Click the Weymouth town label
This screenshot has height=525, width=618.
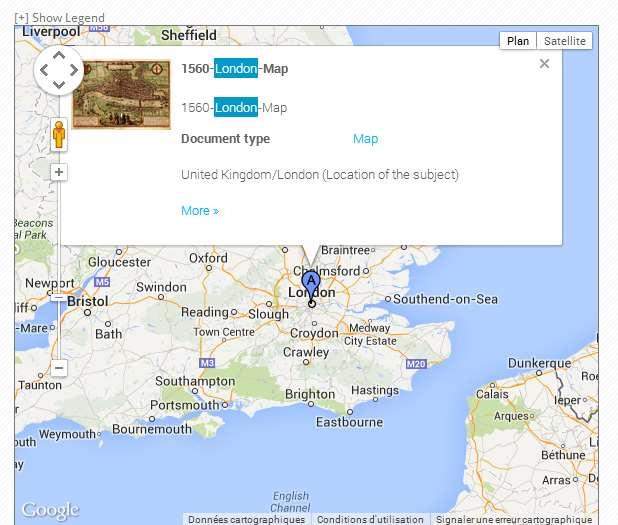67,434
